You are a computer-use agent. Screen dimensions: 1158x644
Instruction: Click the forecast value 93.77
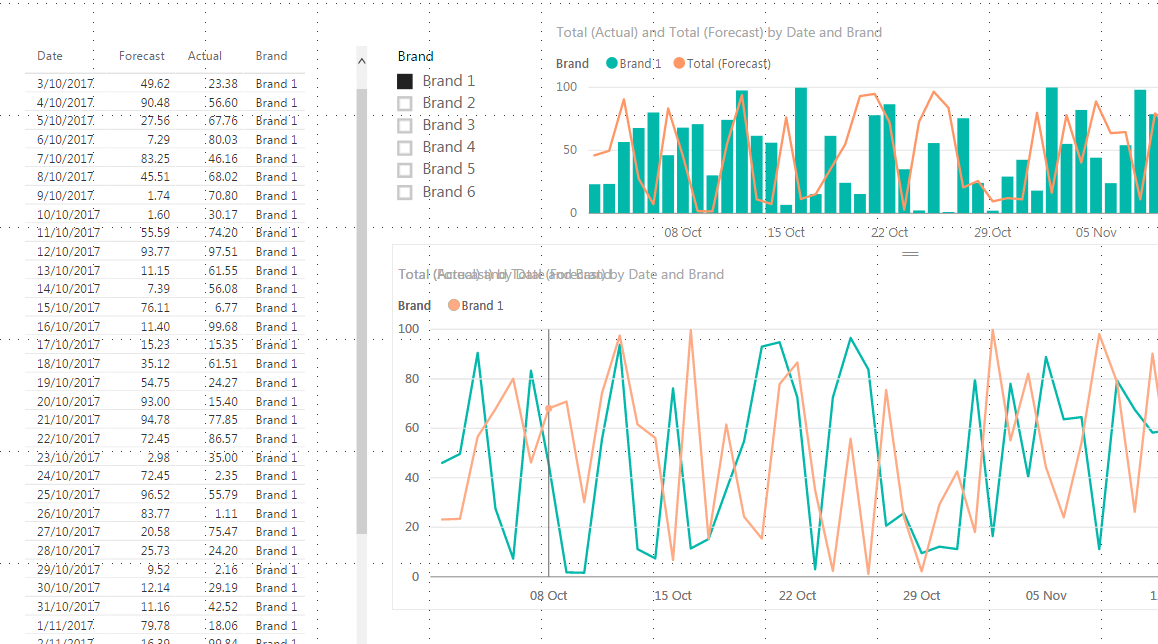click(155, 252)
